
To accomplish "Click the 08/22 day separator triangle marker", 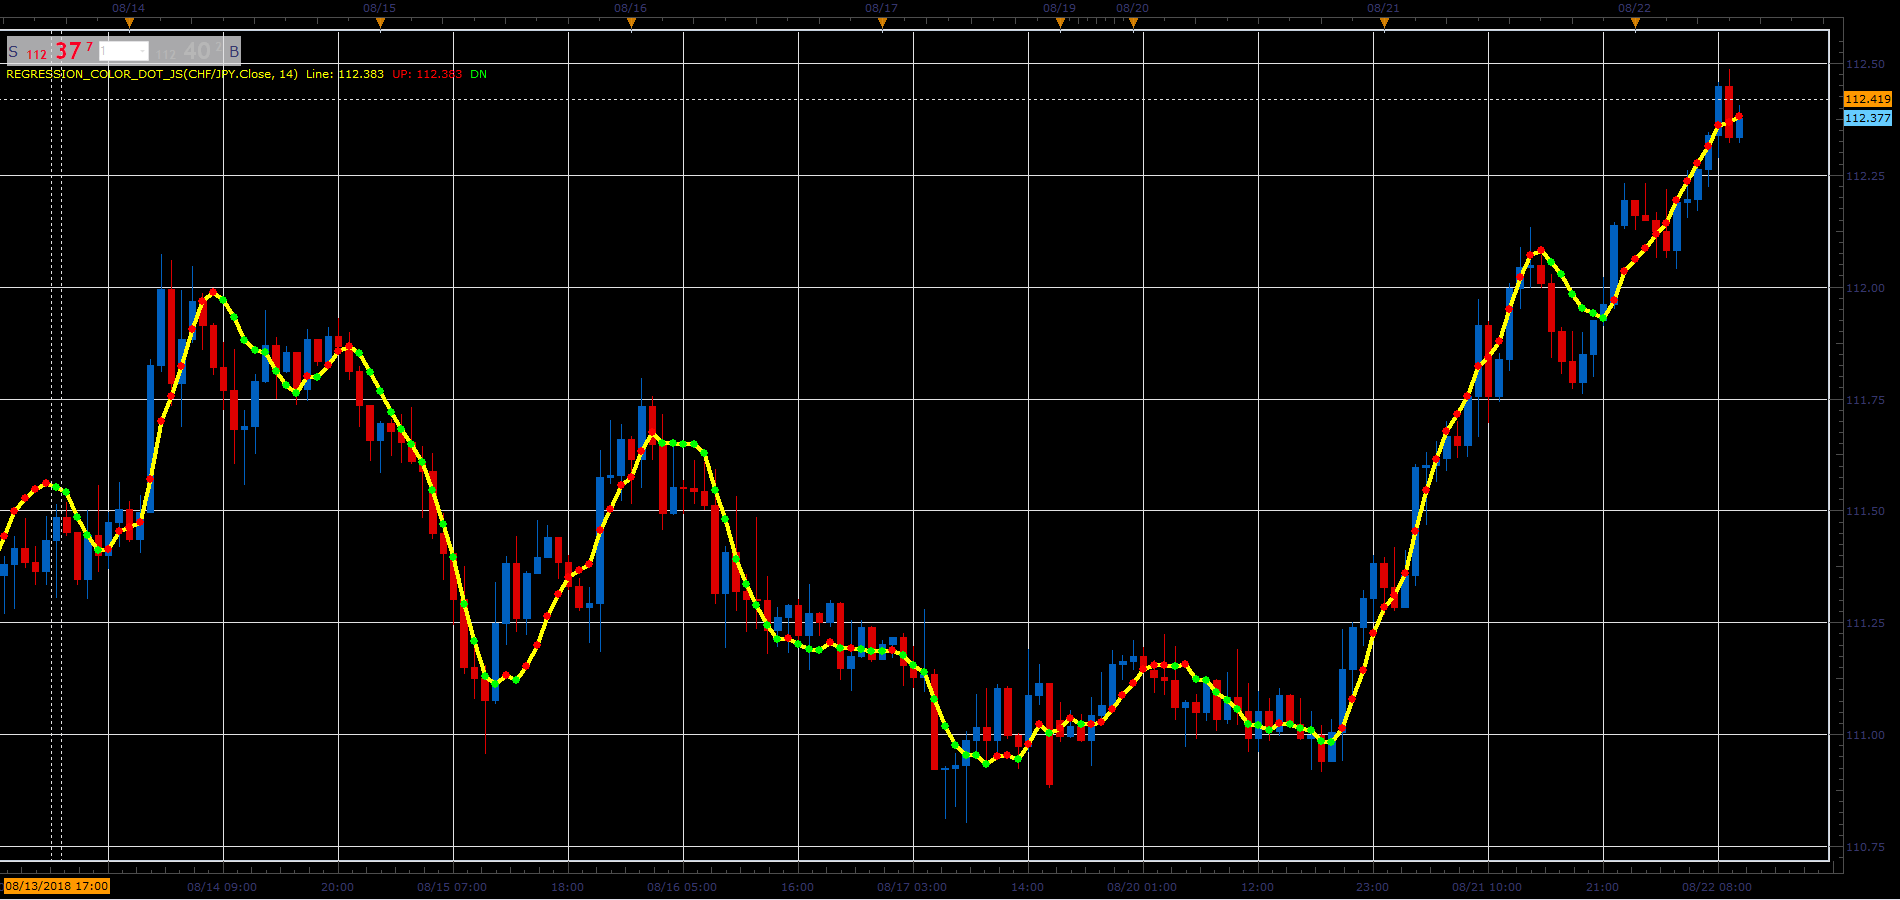I will click(x=1635, y=23).
